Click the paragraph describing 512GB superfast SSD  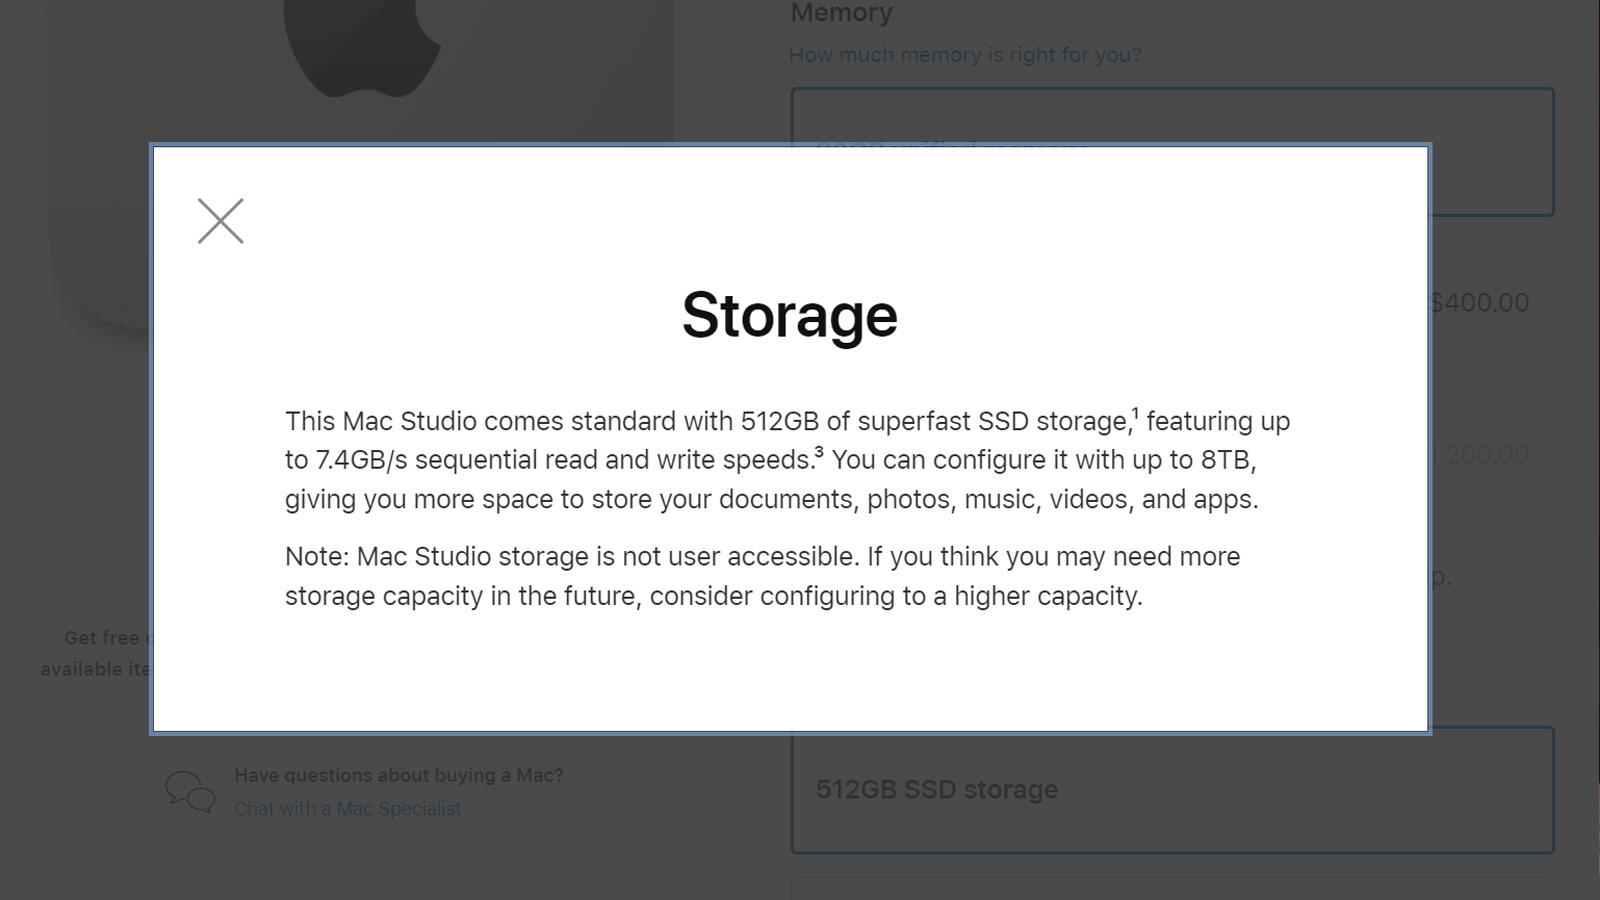click(x=788, y=460)
